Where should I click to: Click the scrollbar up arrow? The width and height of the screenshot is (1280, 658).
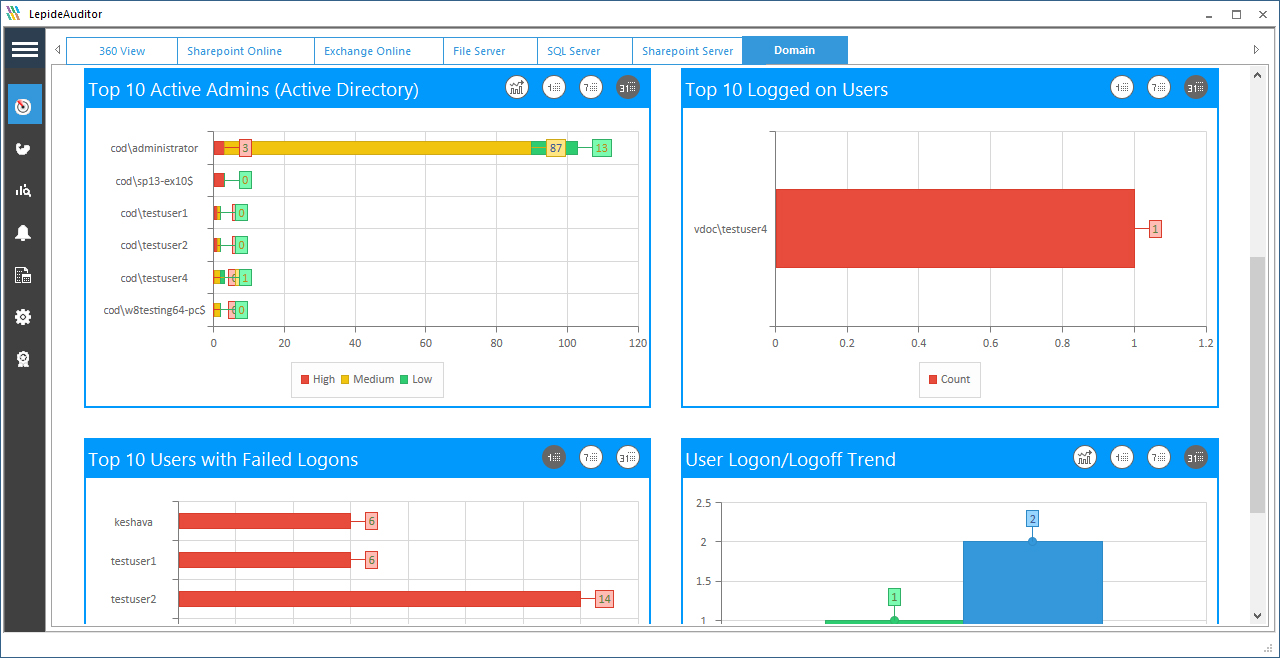click(x=1258, y=76)
